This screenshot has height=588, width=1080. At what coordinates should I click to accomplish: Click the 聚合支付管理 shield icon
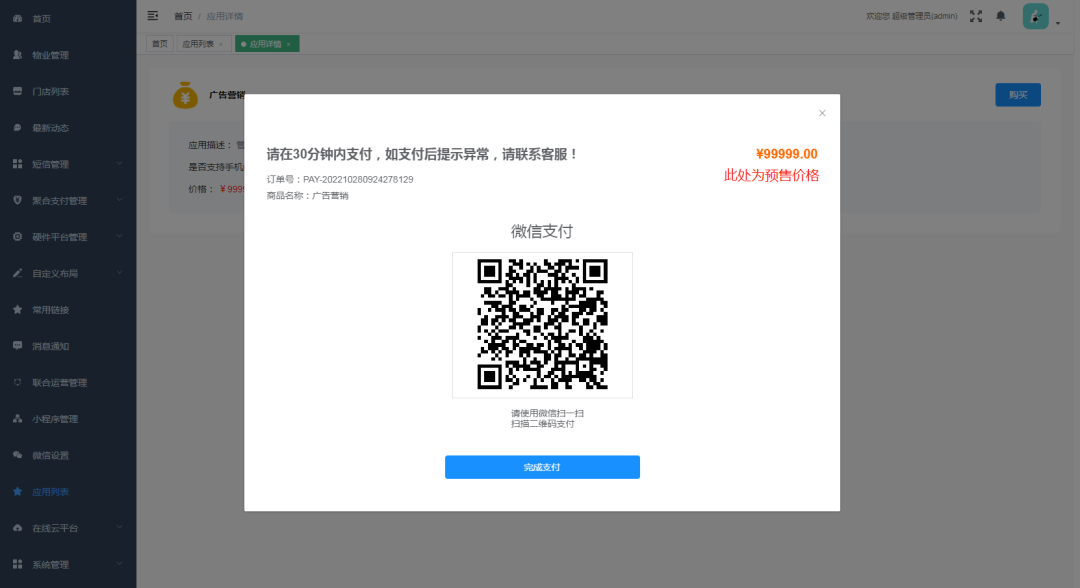[17, 200]
